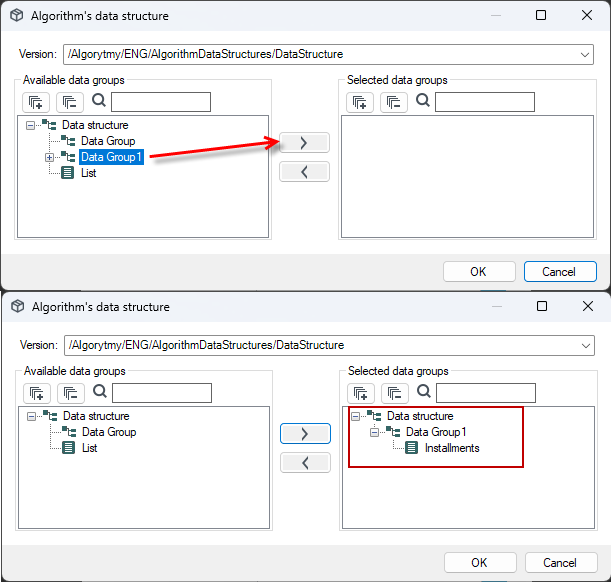Click search magnifier in bottom window's Available data groups

[x=100, y=391]
